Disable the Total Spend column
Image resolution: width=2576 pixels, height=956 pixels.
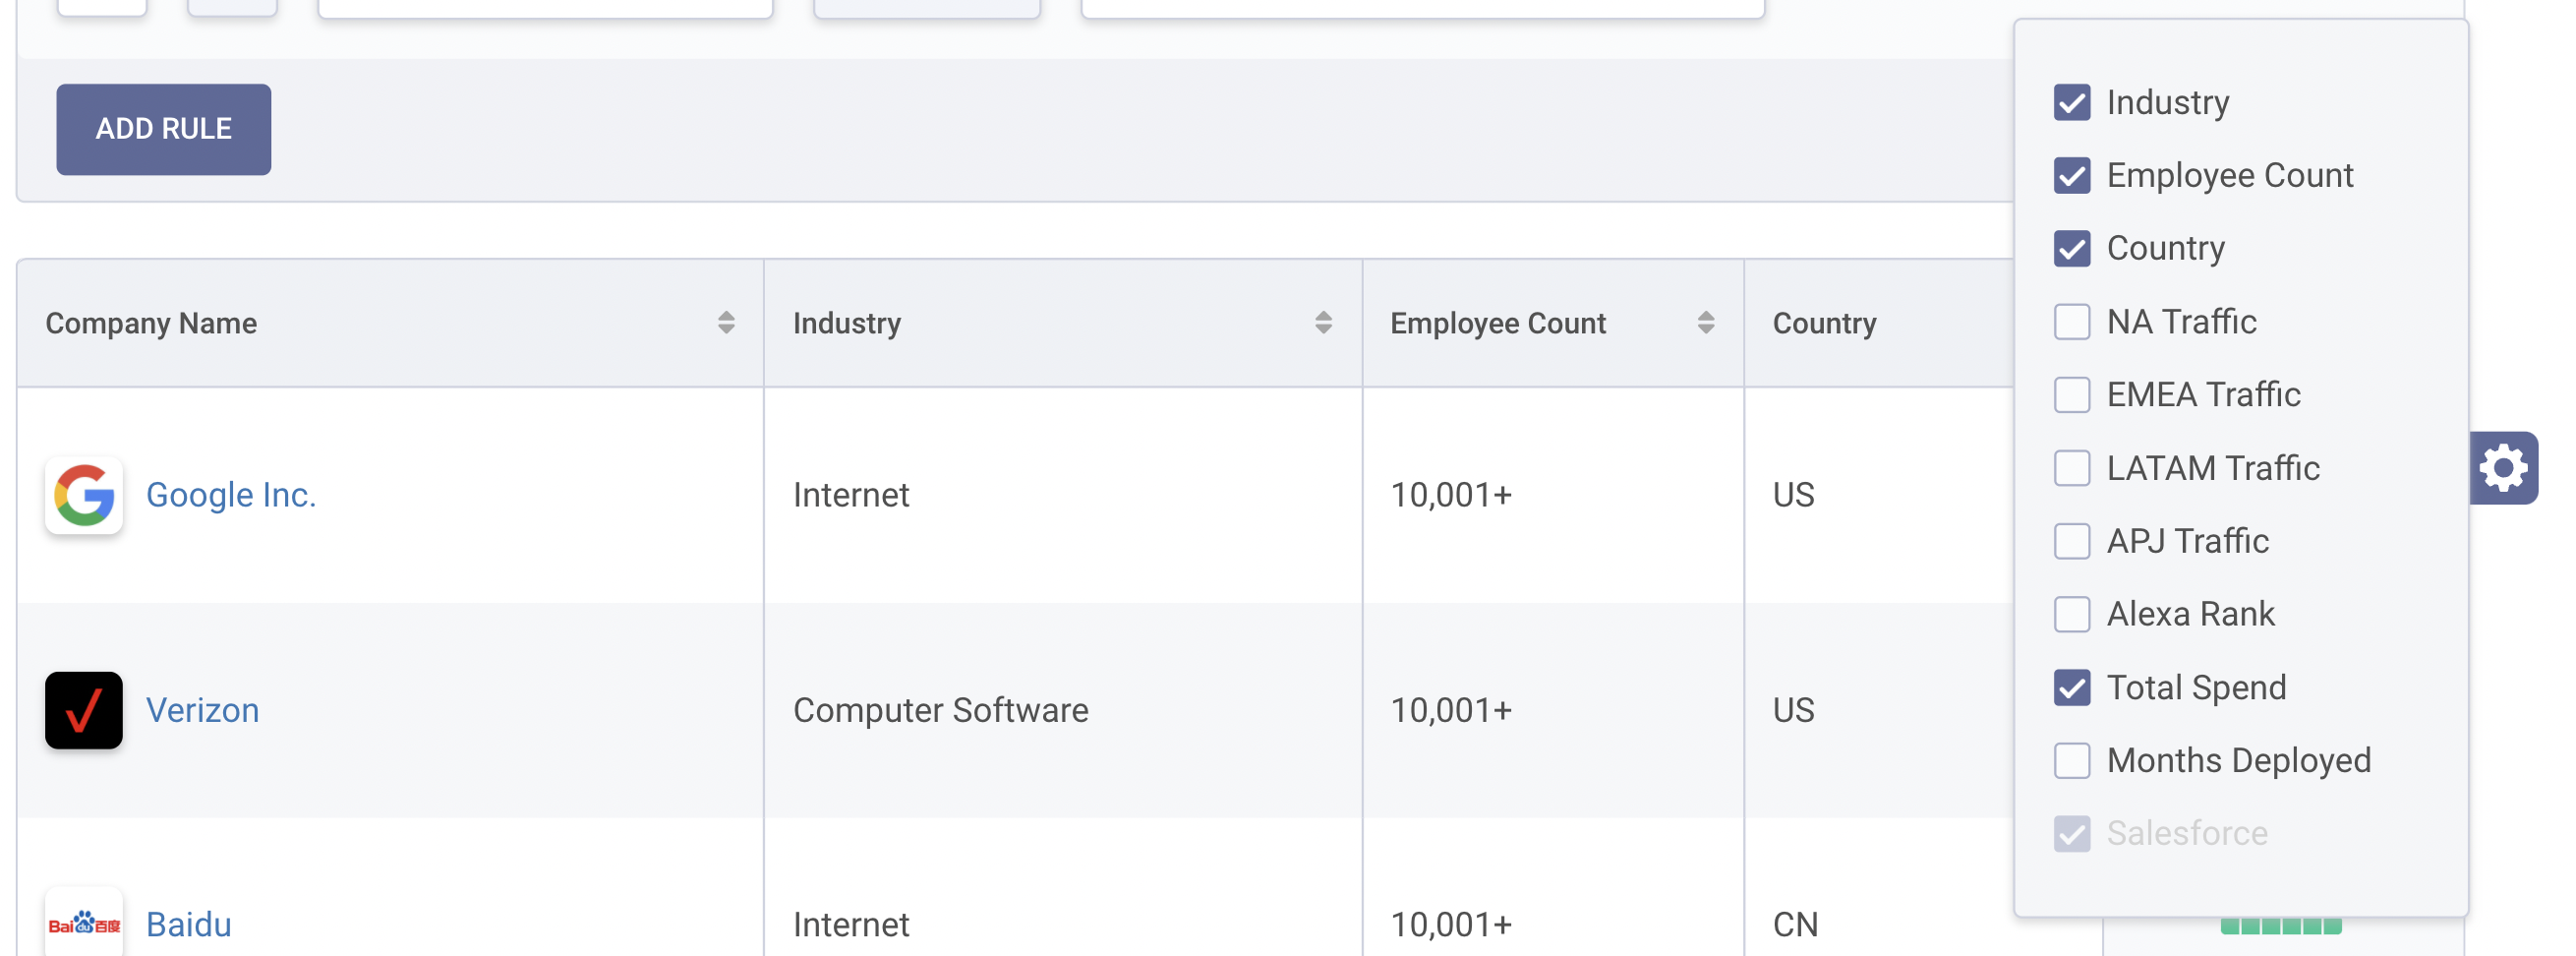[x=2072, y=687]
